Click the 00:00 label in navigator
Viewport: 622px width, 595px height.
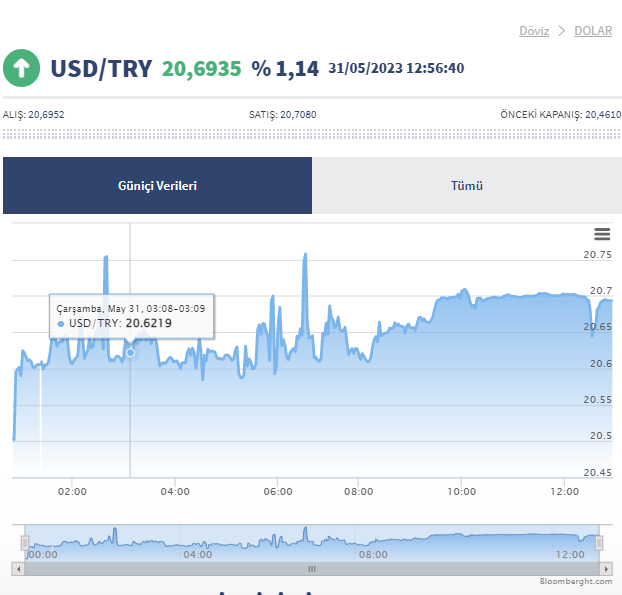point(43,555)
